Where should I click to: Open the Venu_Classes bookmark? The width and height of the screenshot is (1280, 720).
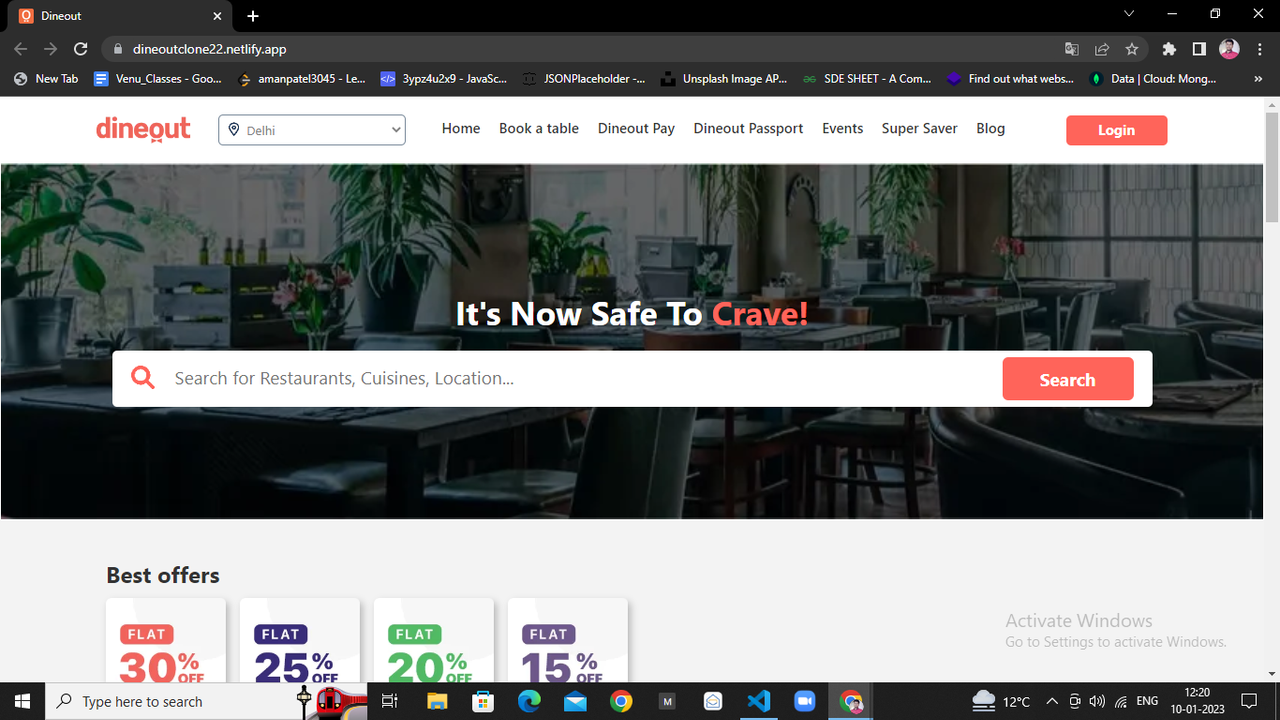158,79
